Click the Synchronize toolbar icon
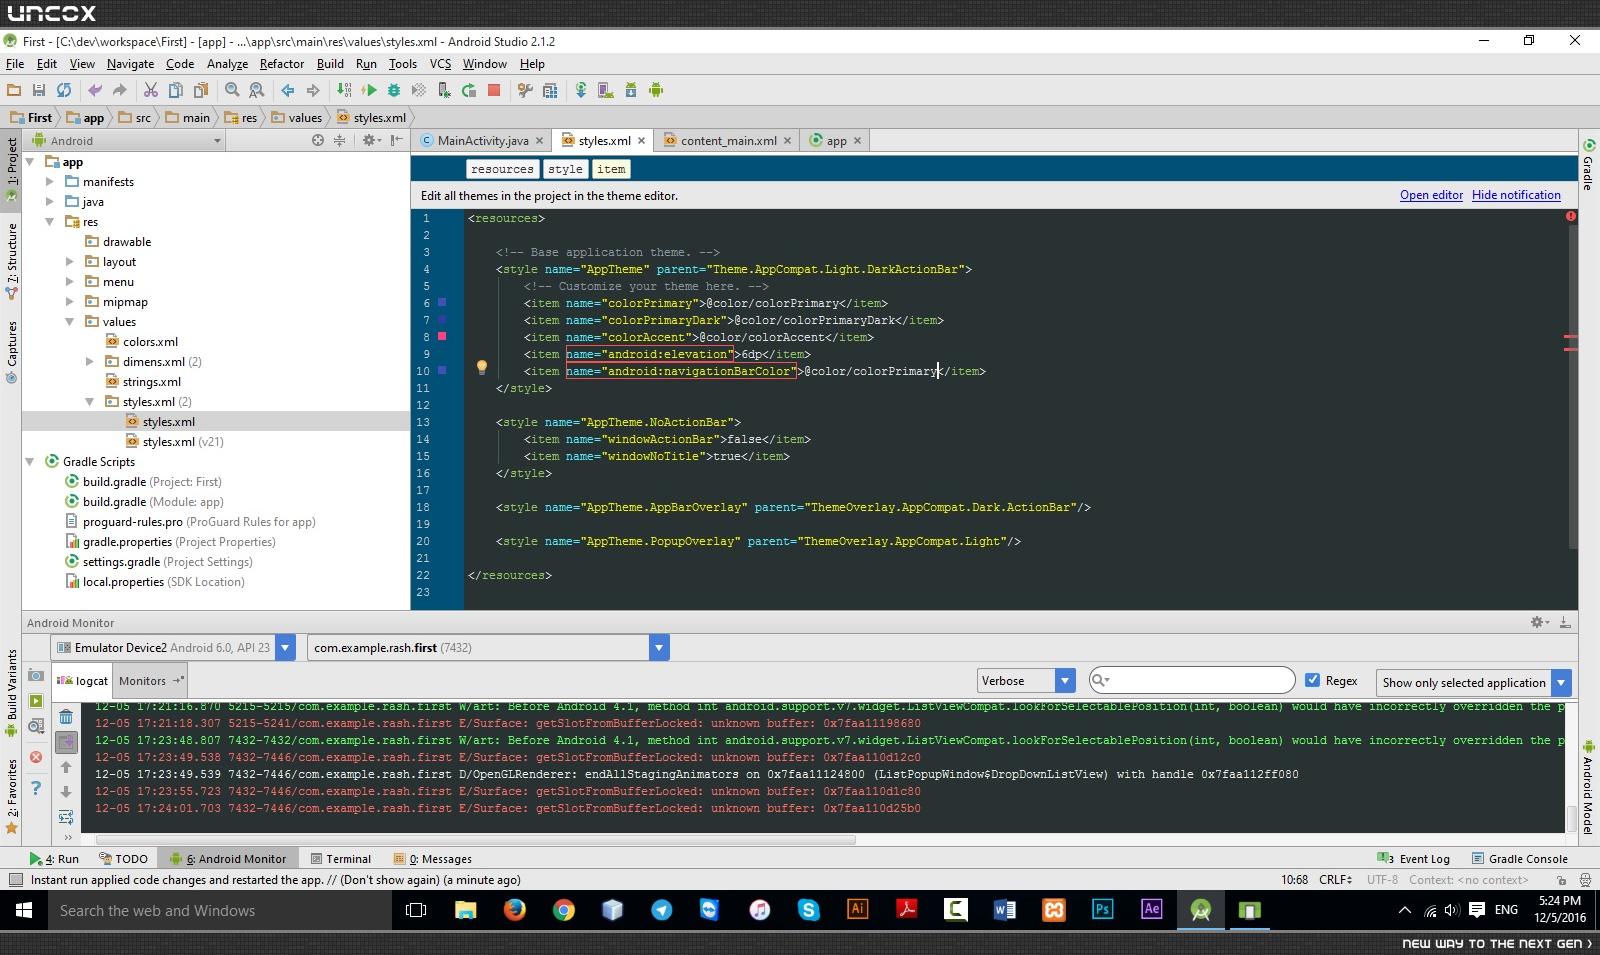 [x=64, y=90]
